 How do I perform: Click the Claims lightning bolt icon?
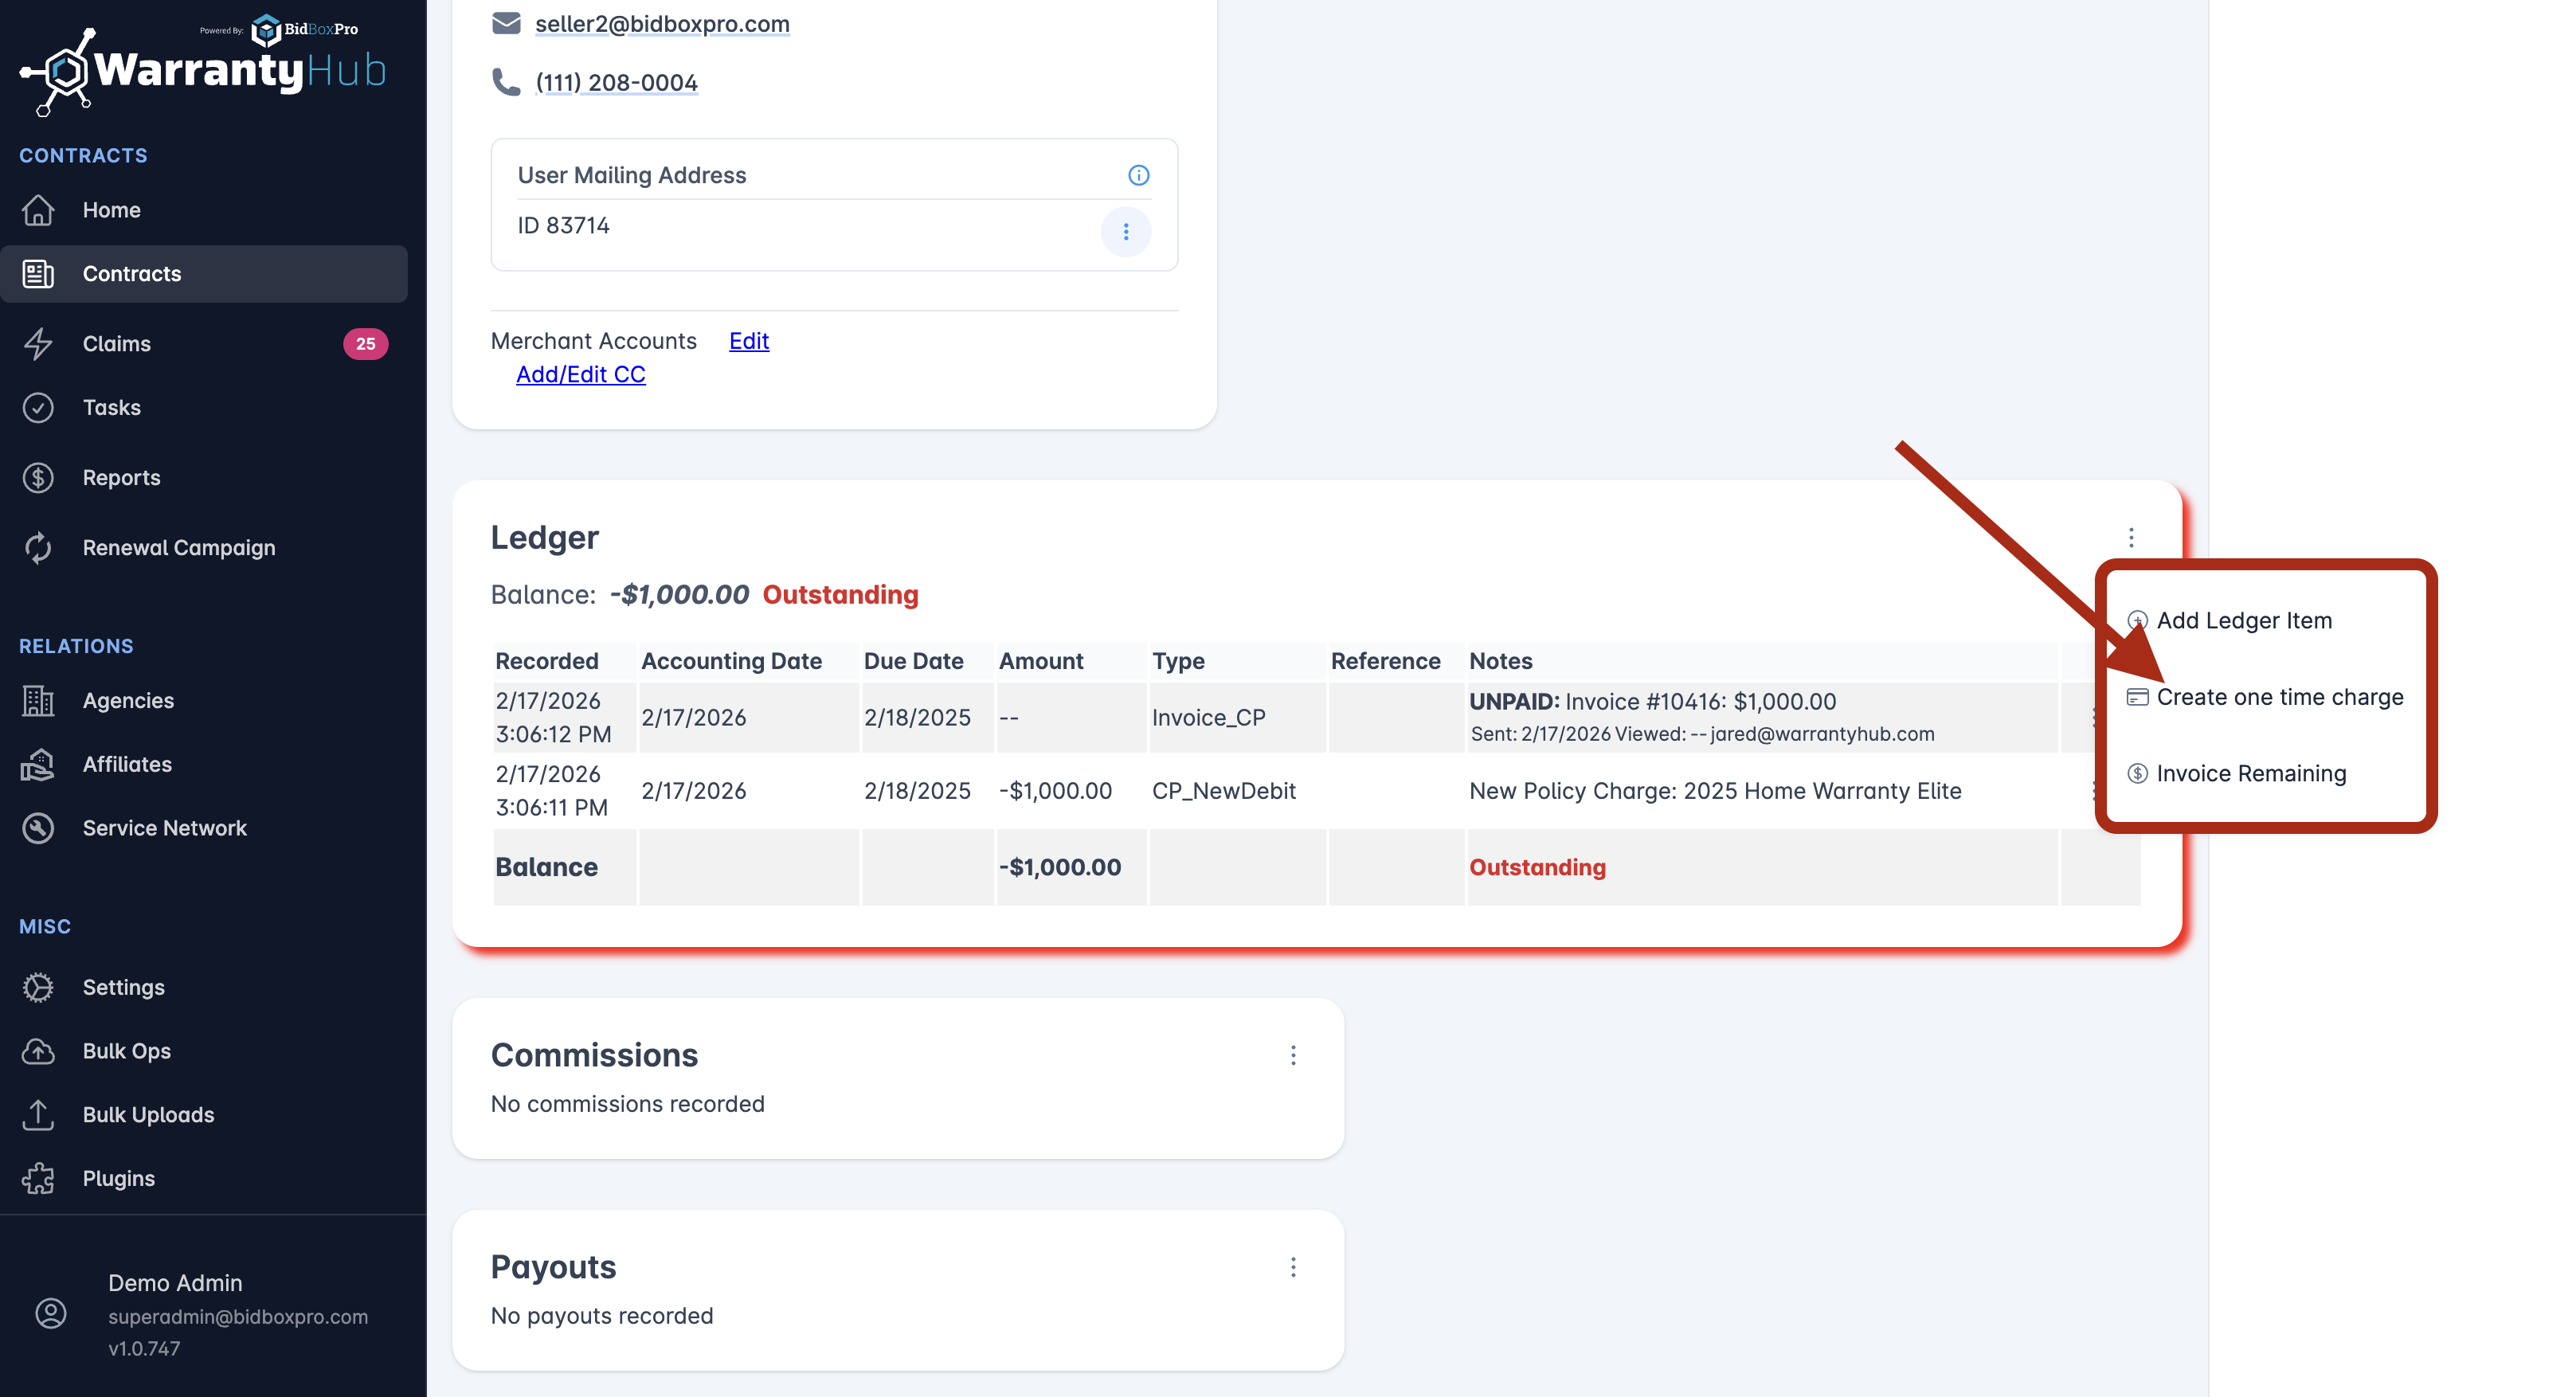pos(38,343)
